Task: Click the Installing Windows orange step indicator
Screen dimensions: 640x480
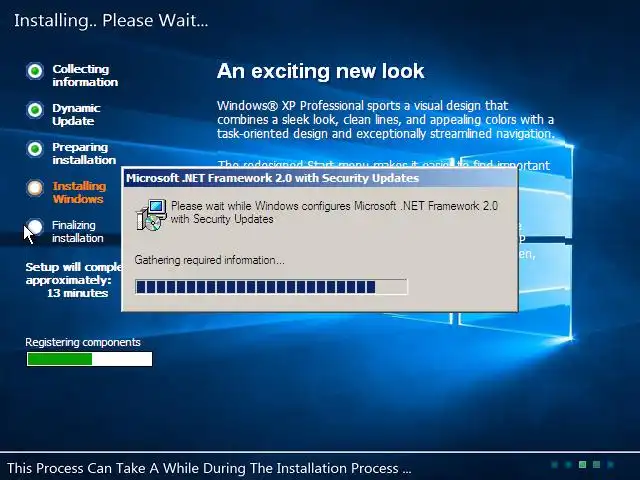Action: (x=35, y=188)
